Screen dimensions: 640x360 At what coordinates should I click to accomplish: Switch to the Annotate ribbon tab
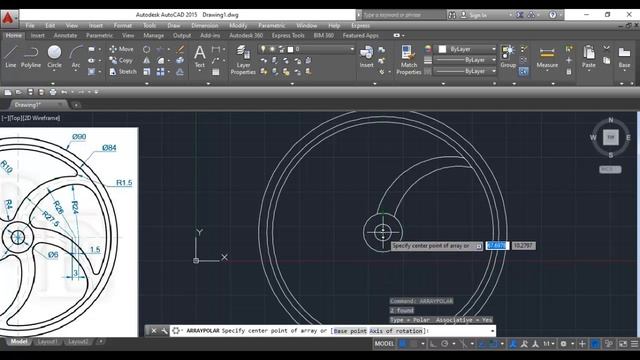click(x=65, y=36)
